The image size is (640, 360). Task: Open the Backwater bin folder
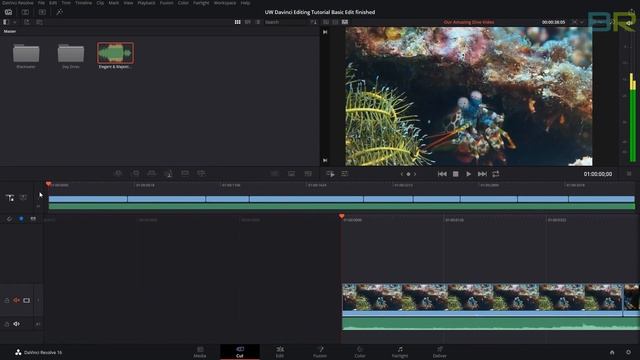26,53
